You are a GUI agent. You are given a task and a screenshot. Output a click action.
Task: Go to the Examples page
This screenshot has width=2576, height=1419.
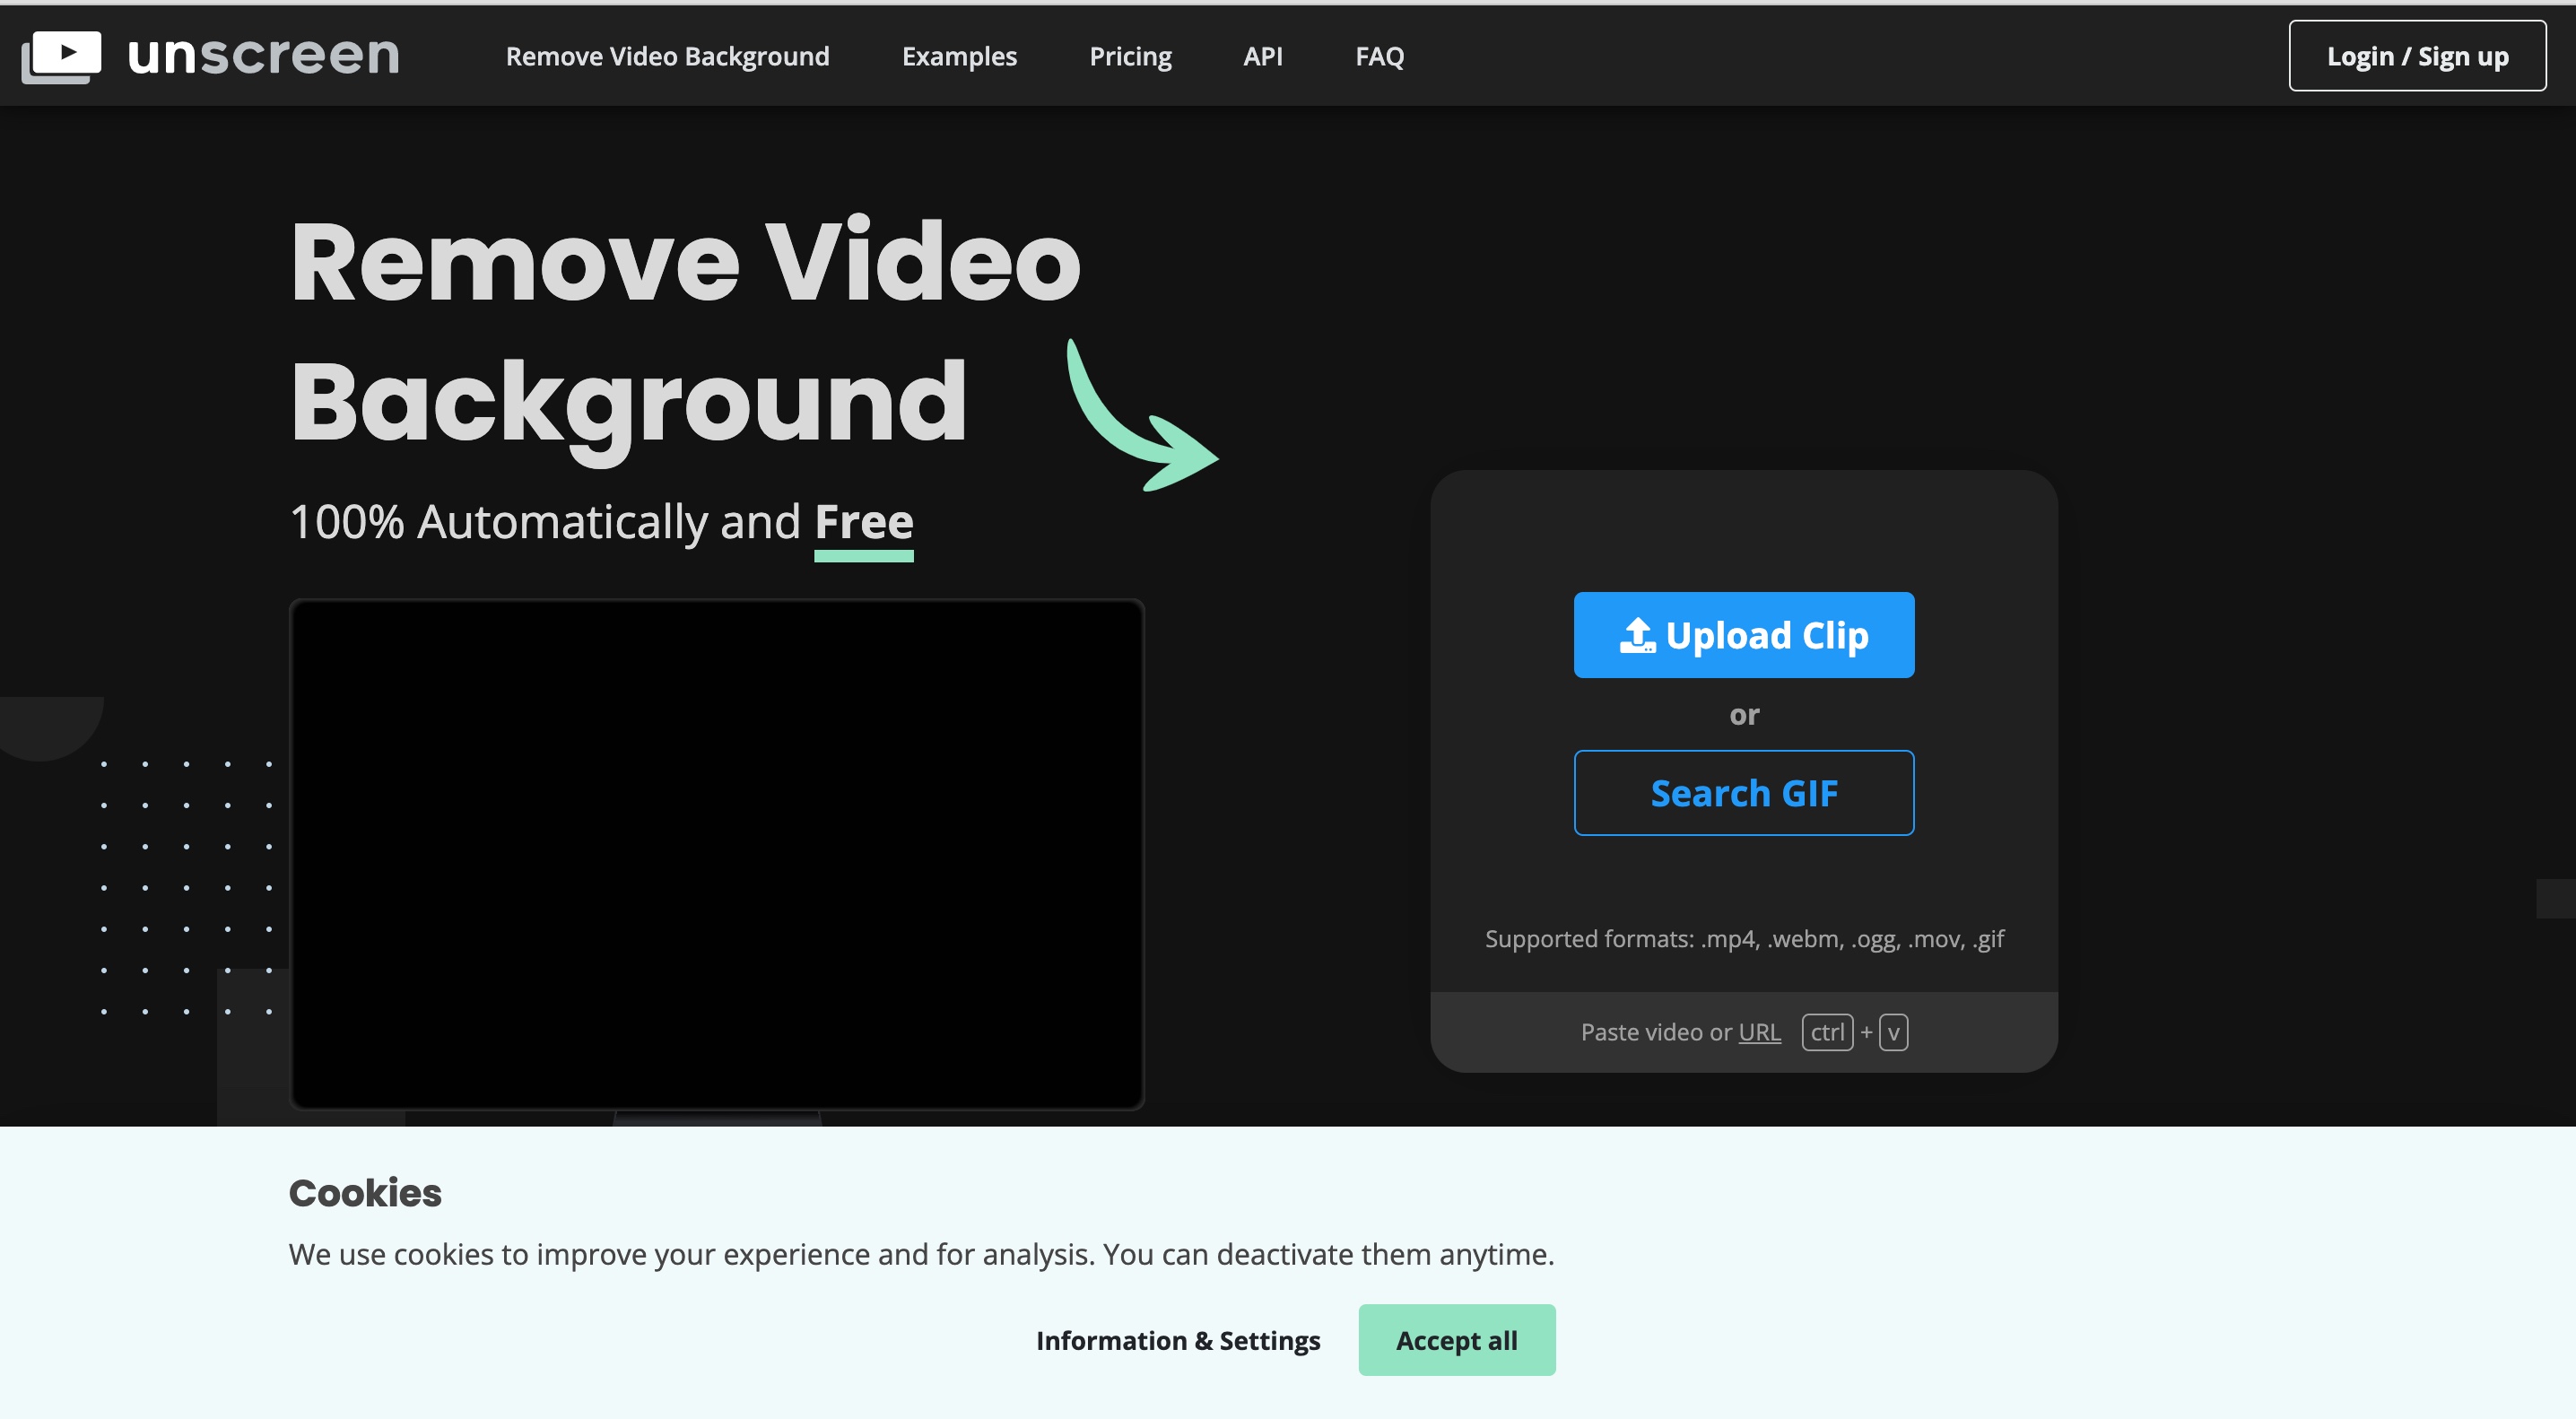pos(958,56)
